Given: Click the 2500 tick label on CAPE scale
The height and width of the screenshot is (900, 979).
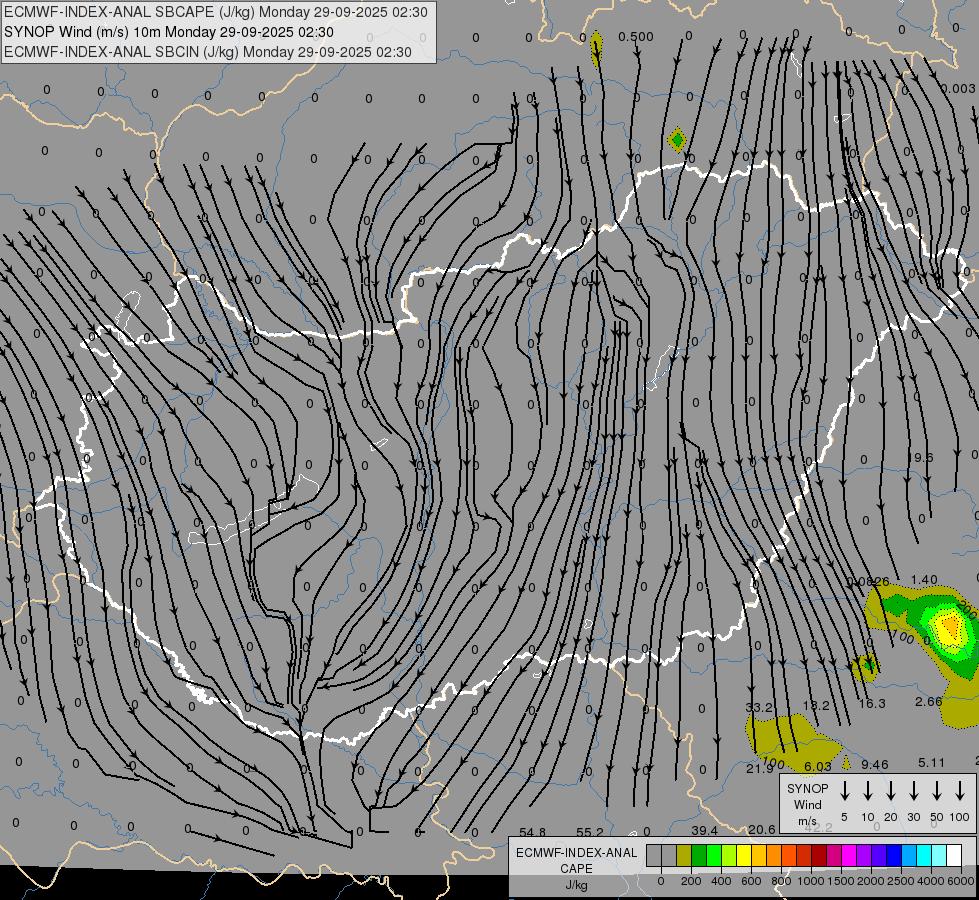Looking at the screenshot, I should pyautogui.click(x=901, y=881).
